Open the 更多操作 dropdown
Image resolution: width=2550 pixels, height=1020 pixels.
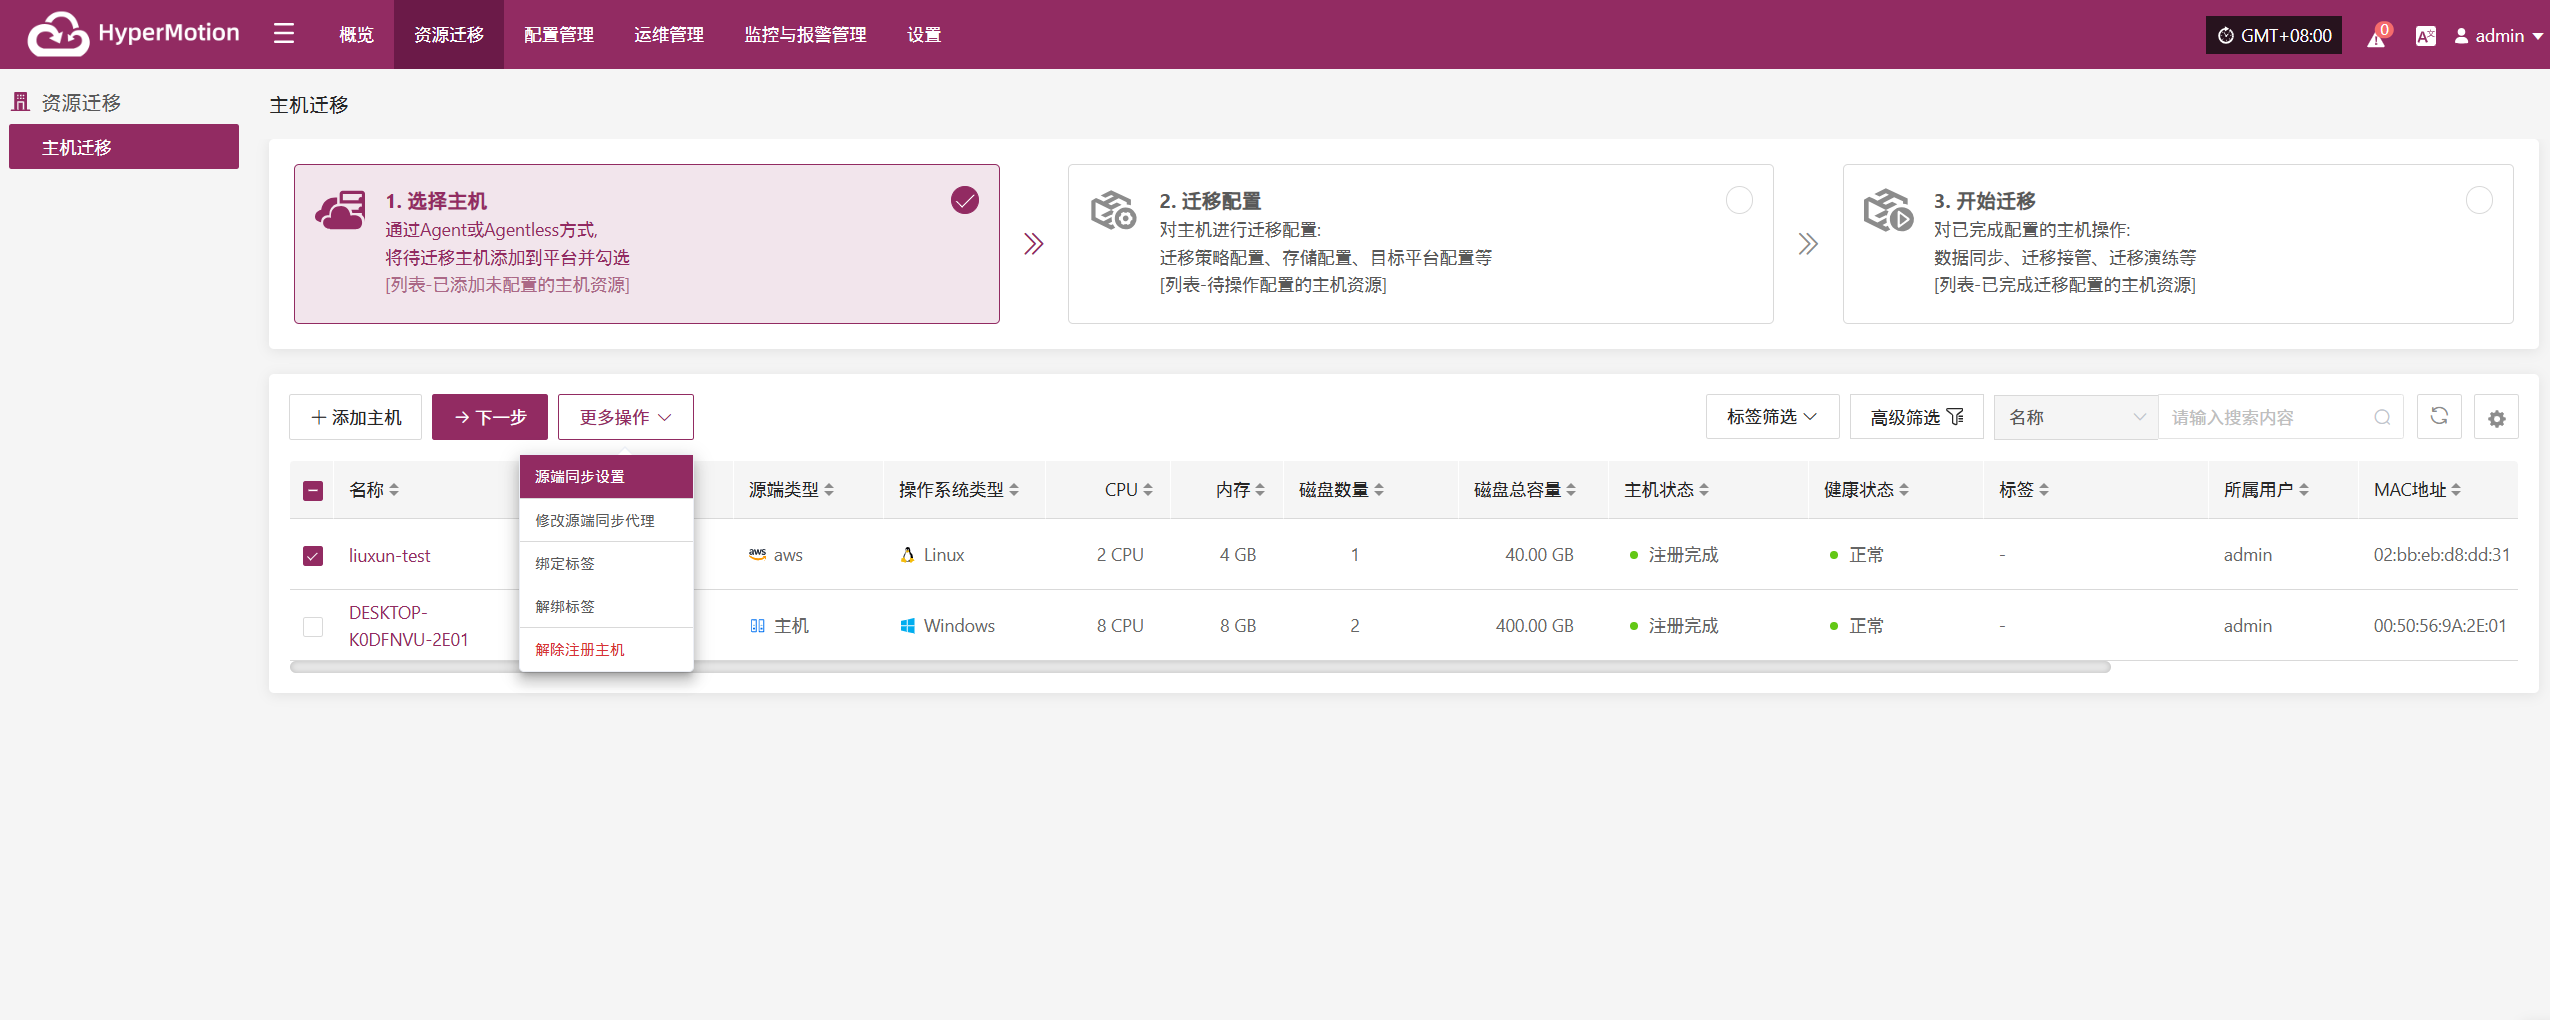coord(626,417)
